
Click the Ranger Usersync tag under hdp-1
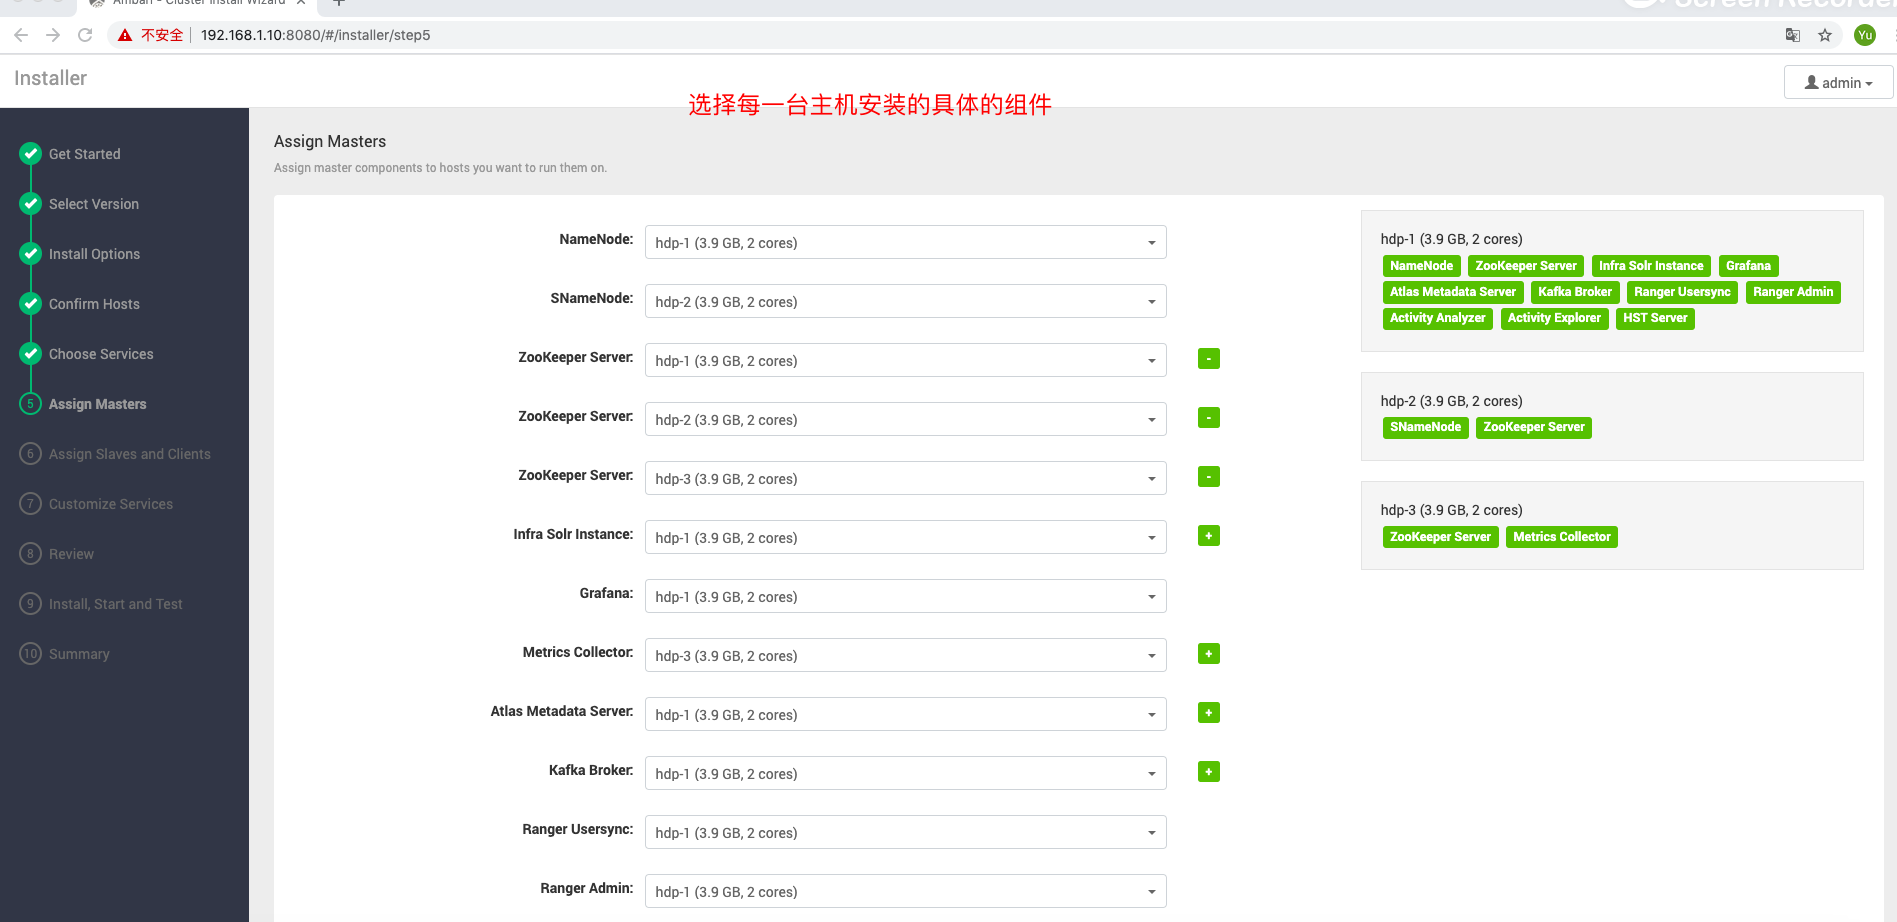coord(1682,292)
